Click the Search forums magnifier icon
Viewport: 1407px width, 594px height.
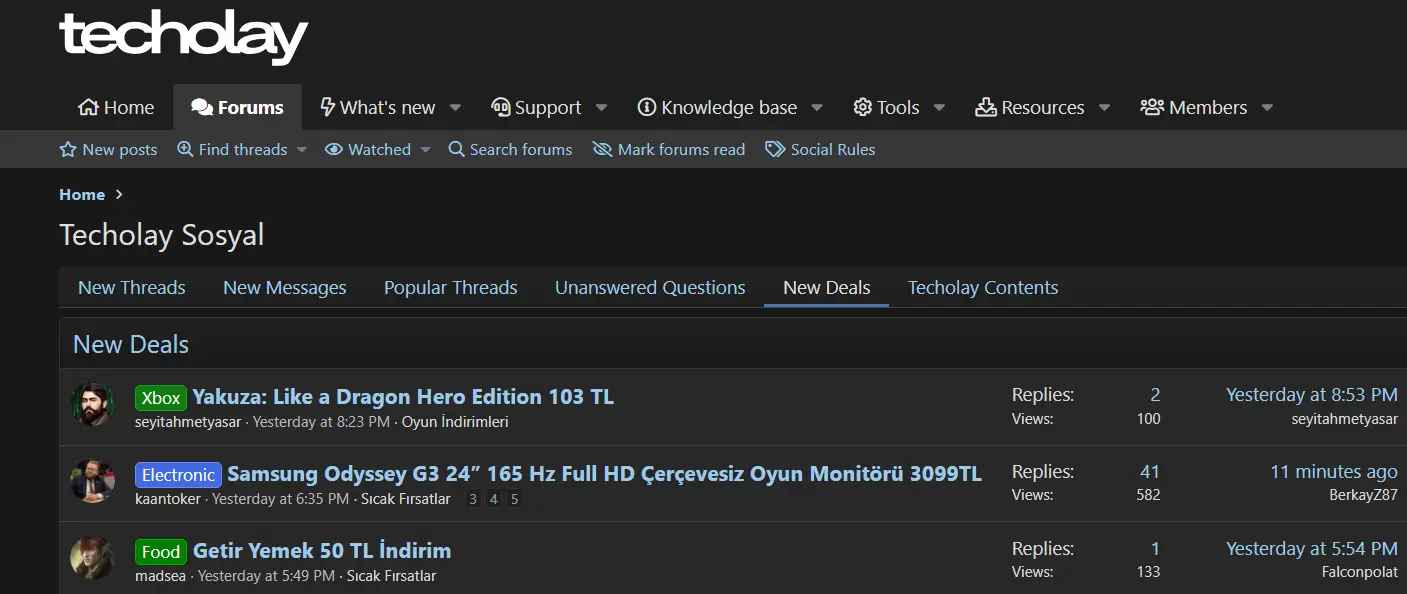(x=456, y=149)
